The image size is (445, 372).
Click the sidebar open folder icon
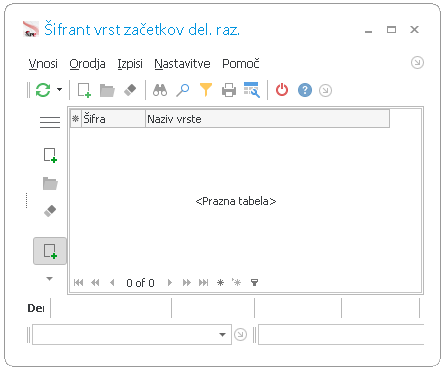[50, 183]
